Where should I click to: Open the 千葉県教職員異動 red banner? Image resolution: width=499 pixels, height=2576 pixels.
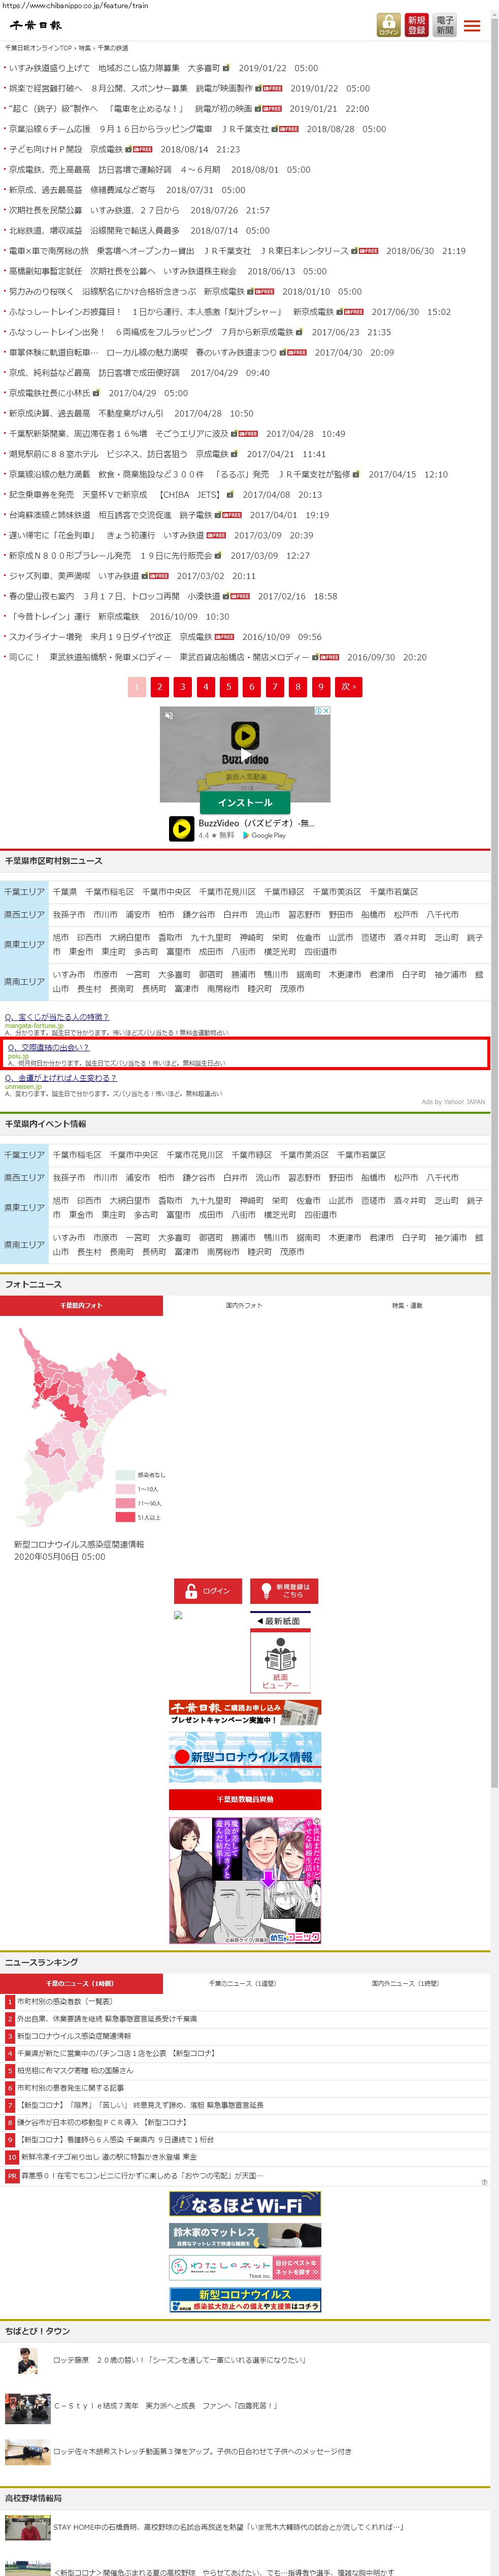[245, 1799]
